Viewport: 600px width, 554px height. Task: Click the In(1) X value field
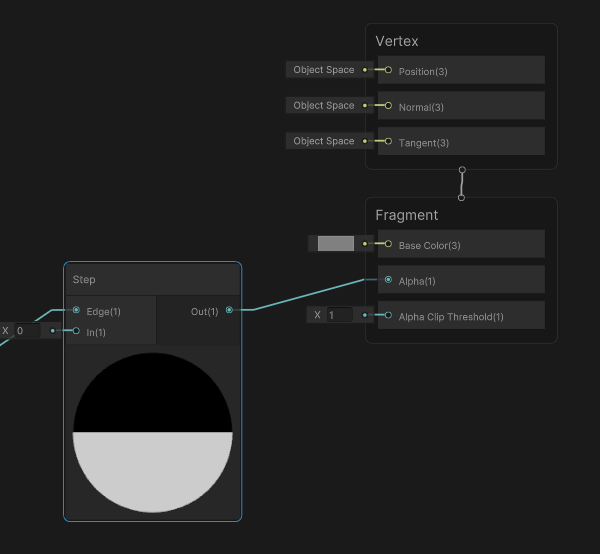[25, 331]
